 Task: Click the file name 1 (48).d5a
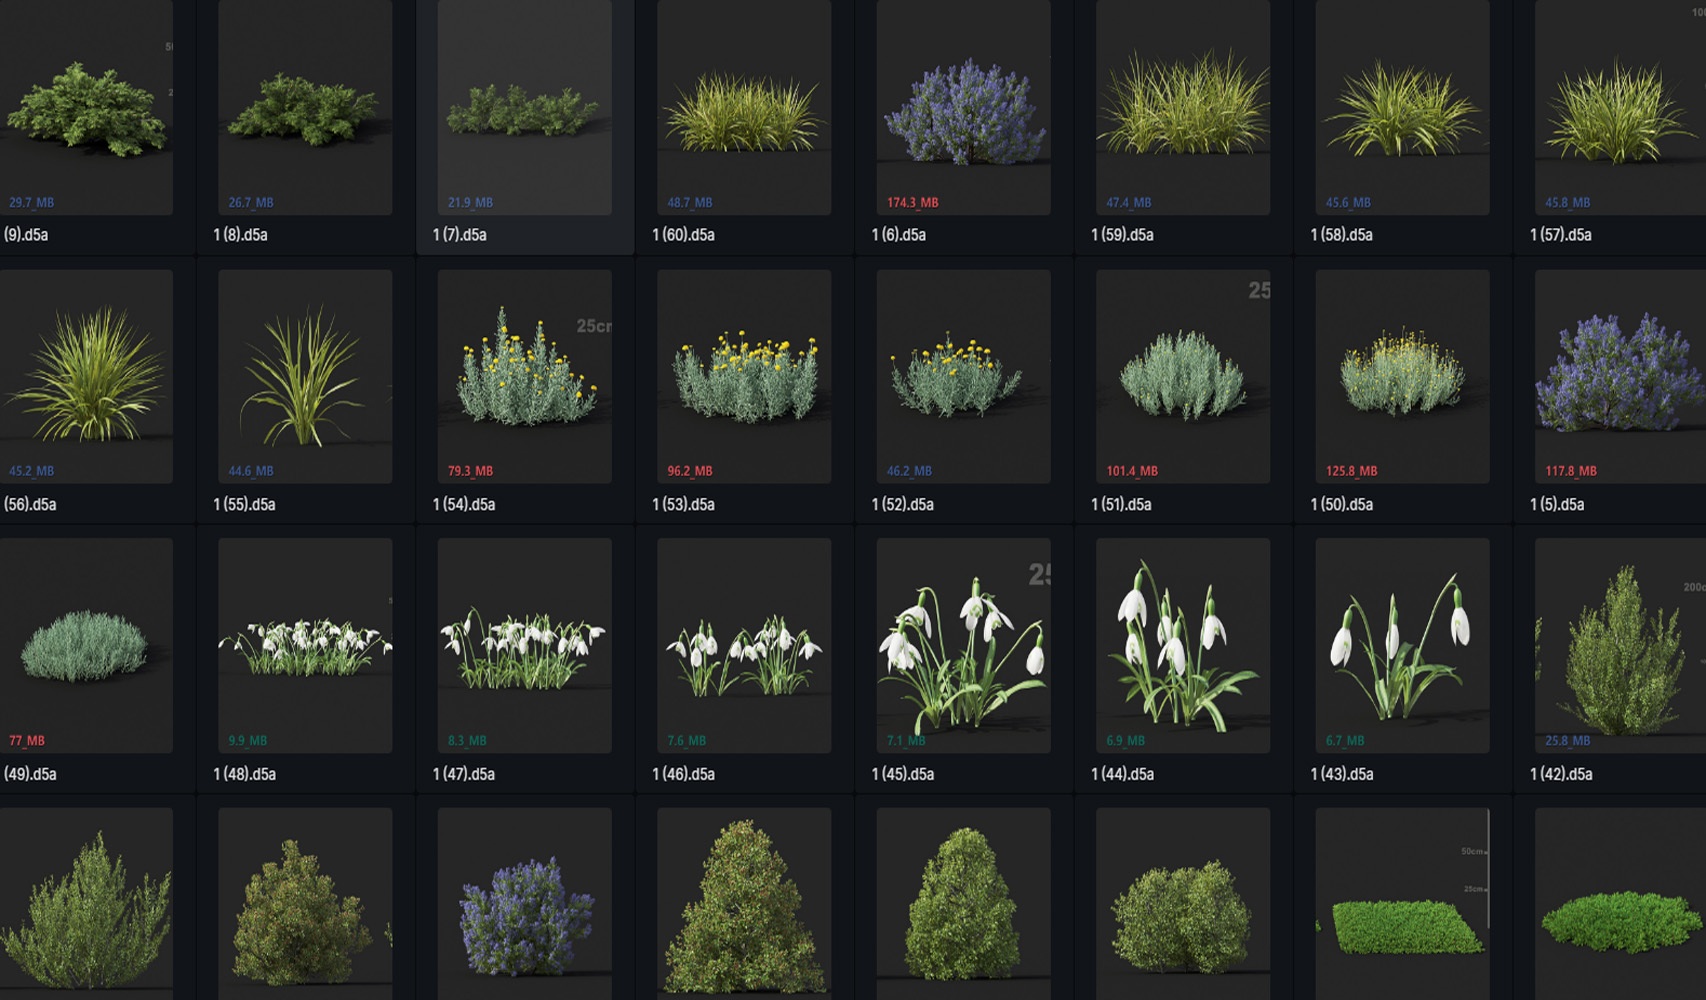point(244,774)
